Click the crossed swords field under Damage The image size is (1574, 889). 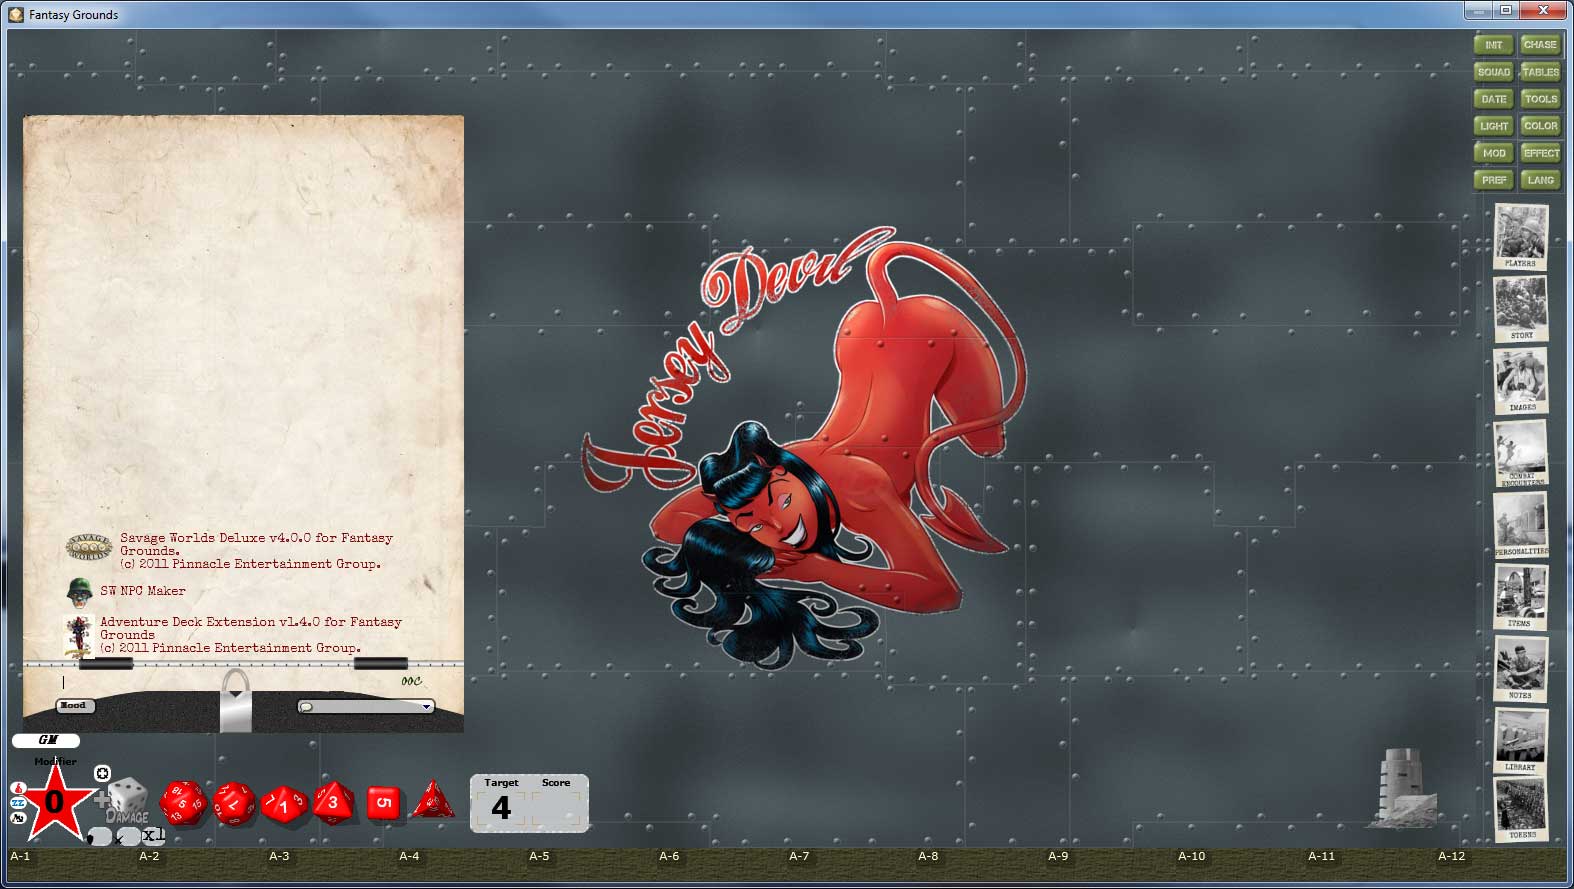pyautogui.click(x=128, y=836)
